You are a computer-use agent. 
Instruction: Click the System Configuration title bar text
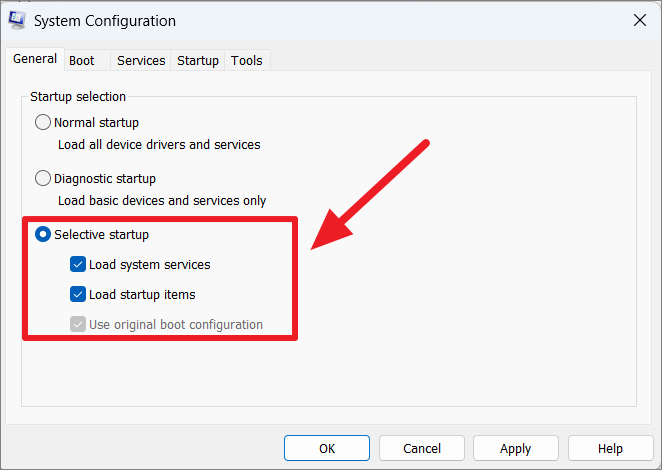[x=105, y=21]
